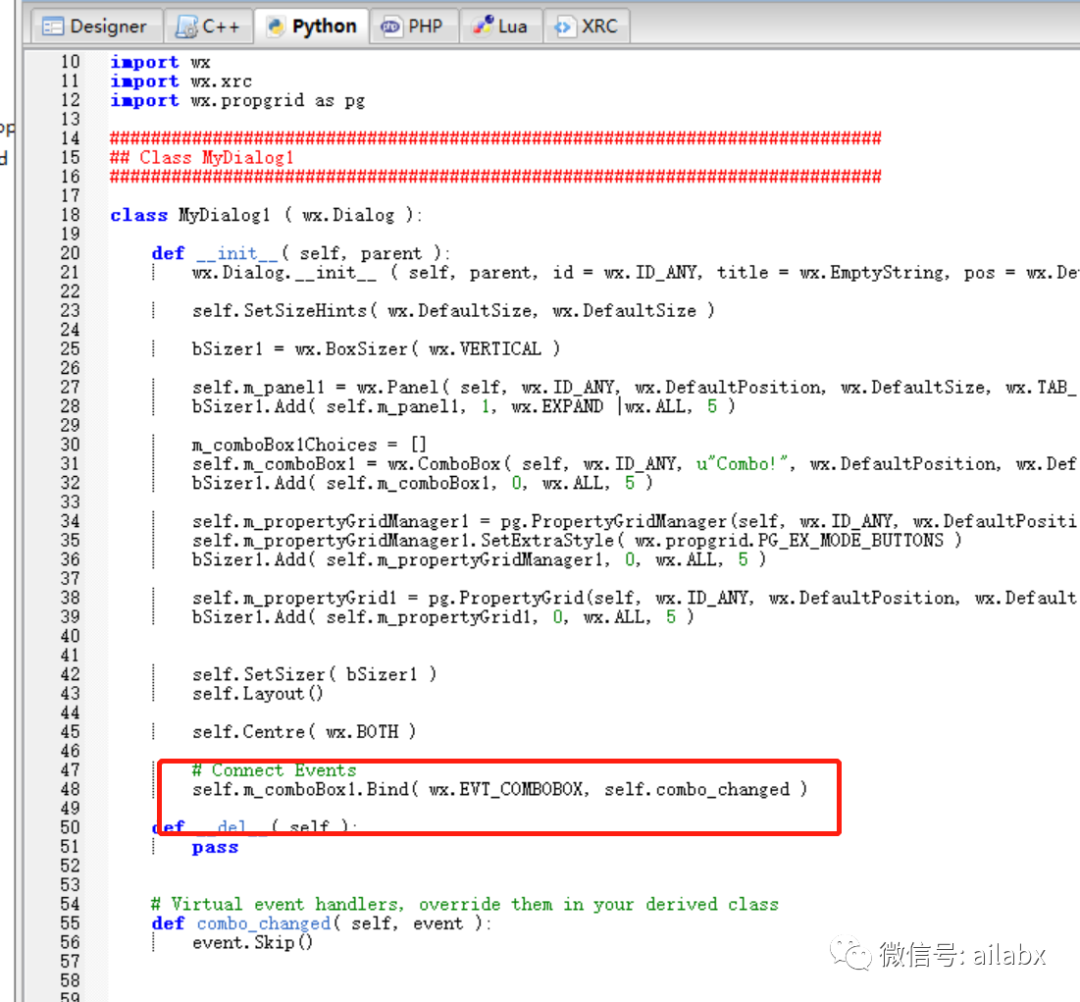The height and width of the screenshot is (1002, 1080).
Task: Click the PHP tab icon
Action: 391,27
